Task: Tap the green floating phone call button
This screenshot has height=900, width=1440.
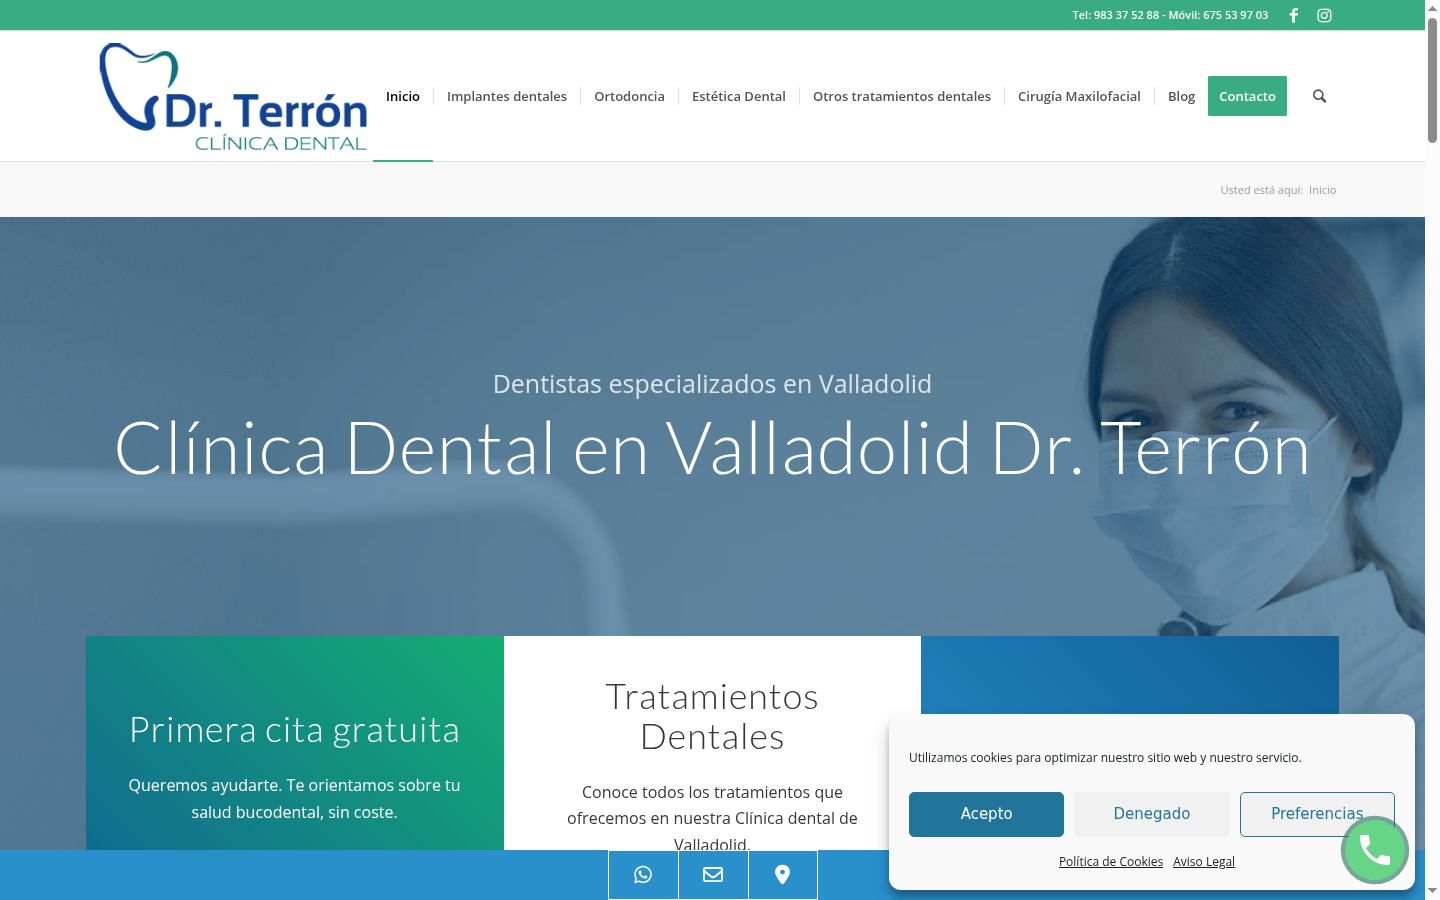Action: [x=1375, y=850]
